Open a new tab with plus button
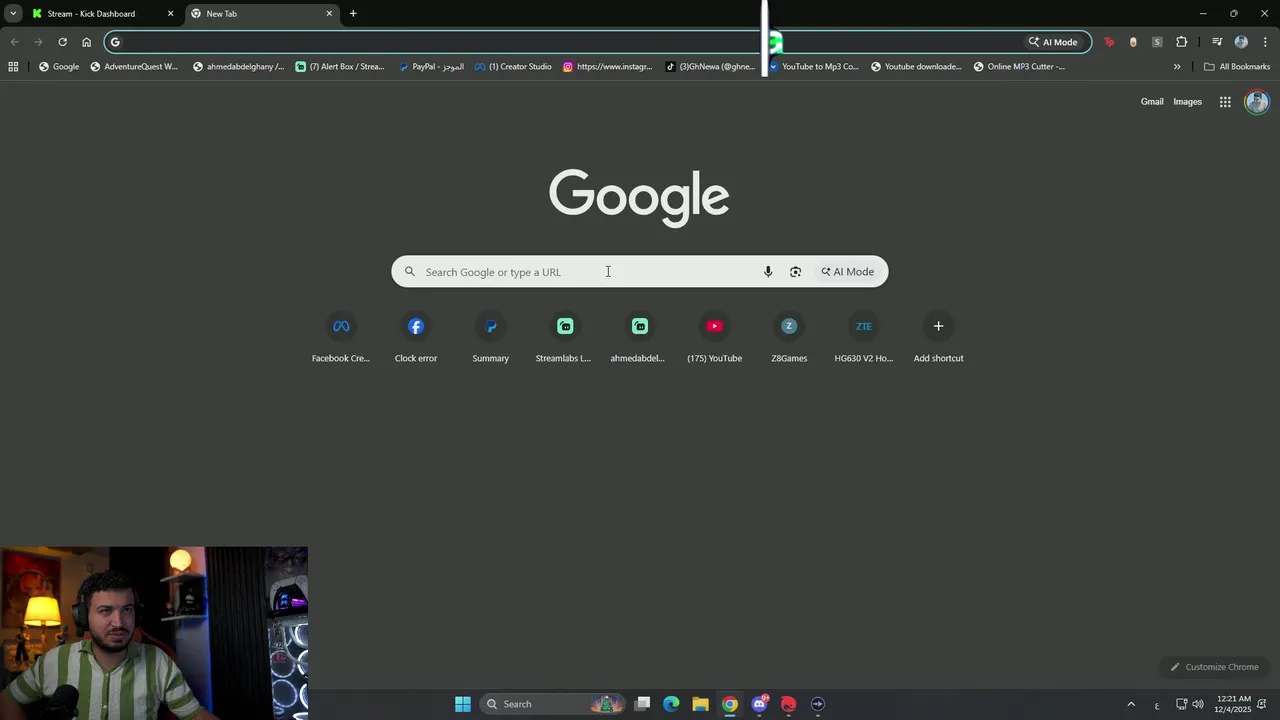The width and height of the screenshot is (1280, 720). [353, 14]
